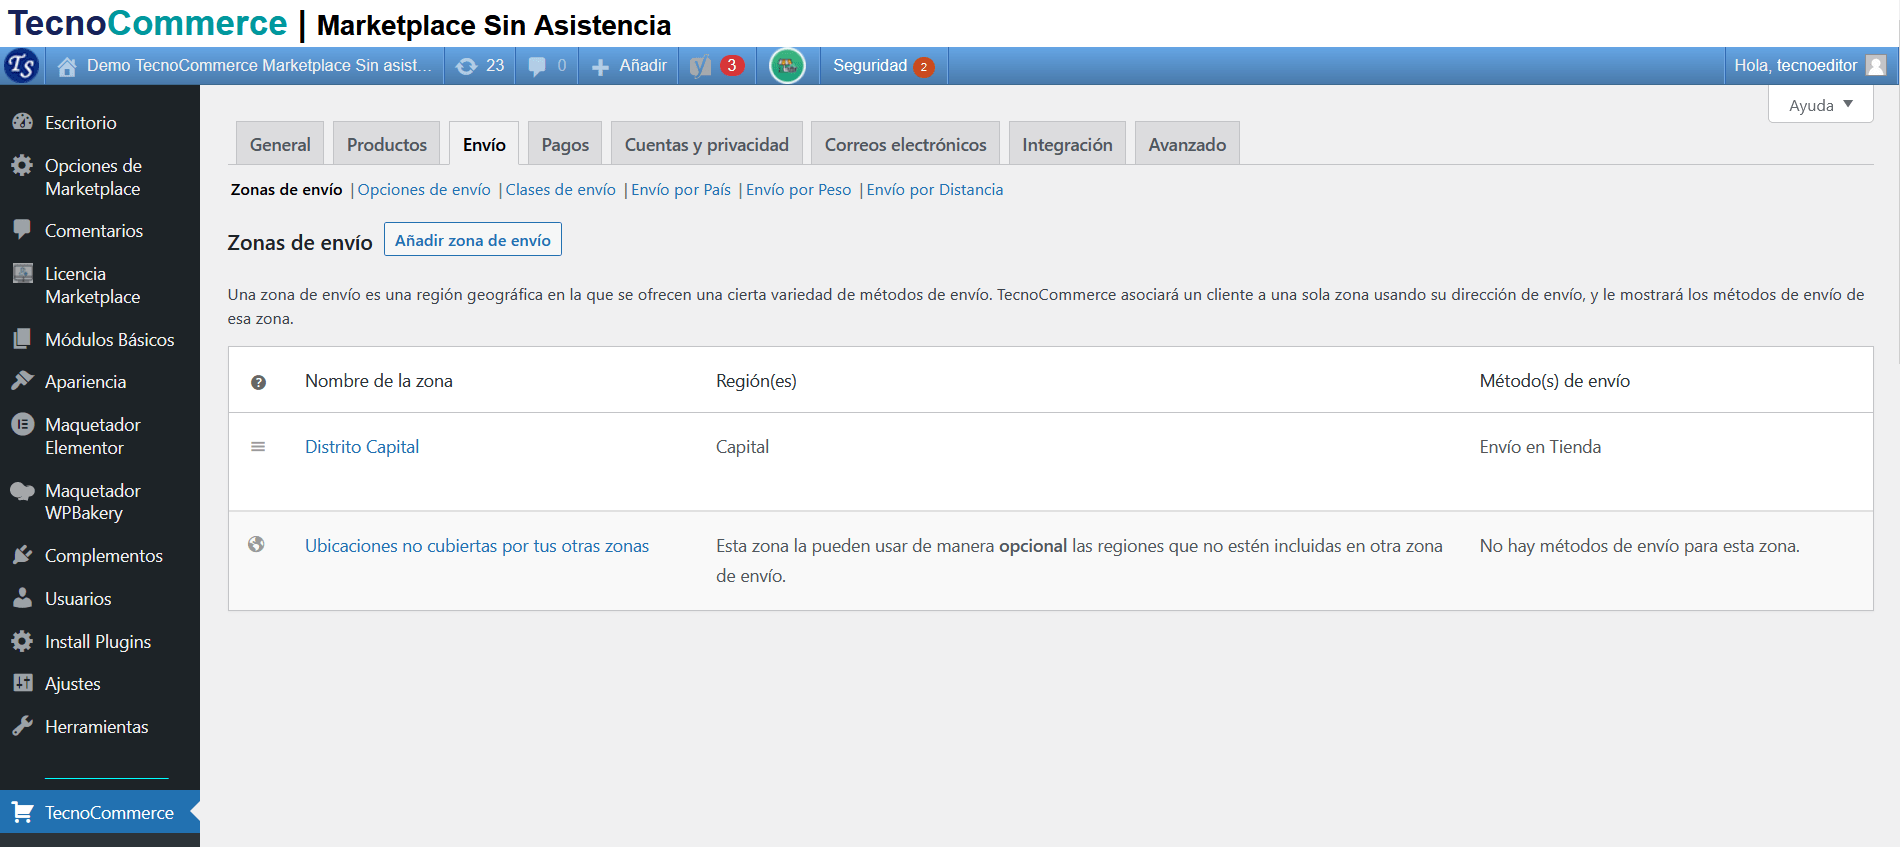Click the Herramientas wrench icon
Viewport: 1900px width, 847px height.
[22, 726]
